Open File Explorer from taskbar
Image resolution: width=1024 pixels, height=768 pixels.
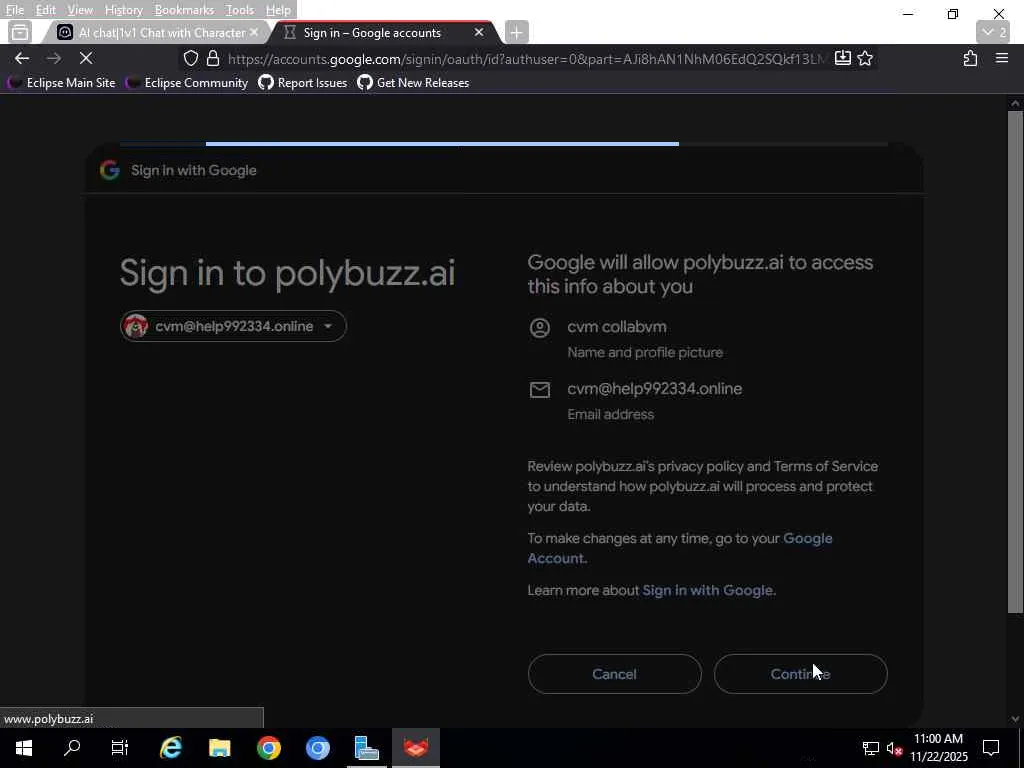click(x=219, y=748)
